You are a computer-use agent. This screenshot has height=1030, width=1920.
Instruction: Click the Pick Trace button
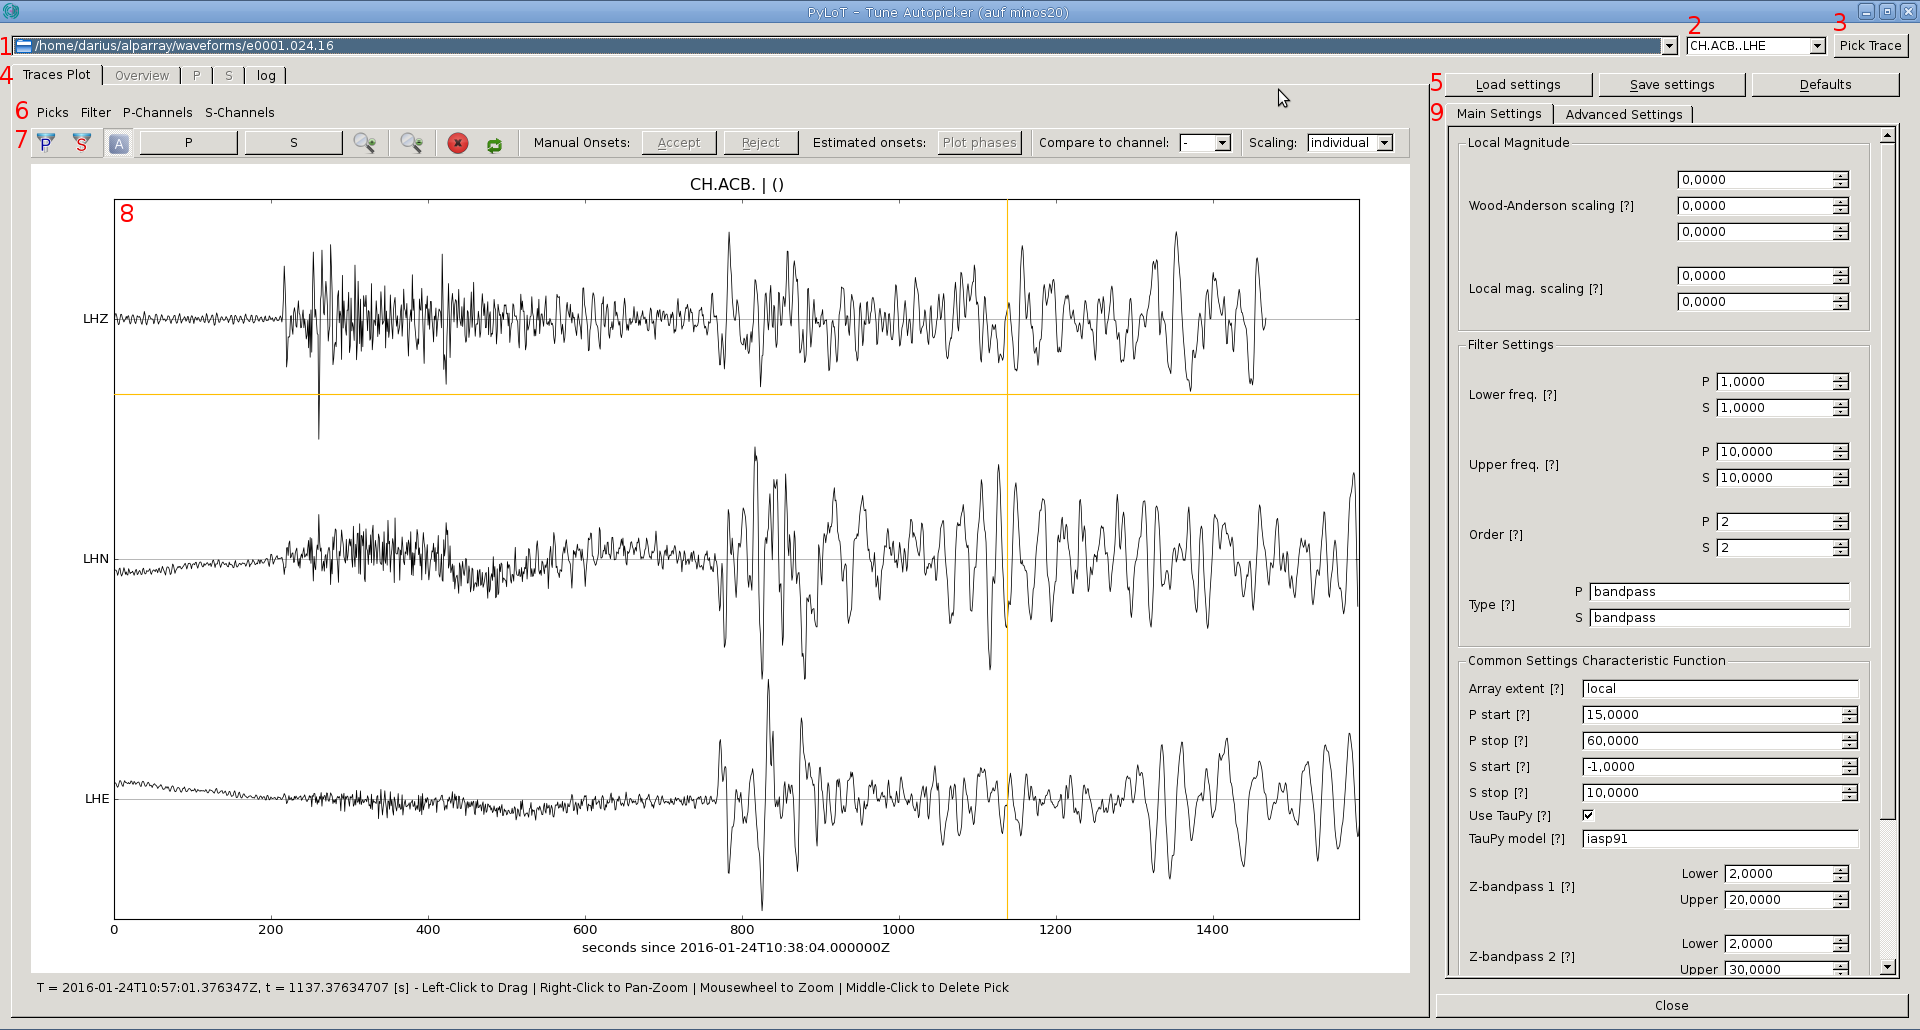pyautogui.click(x=1870, y=46)
